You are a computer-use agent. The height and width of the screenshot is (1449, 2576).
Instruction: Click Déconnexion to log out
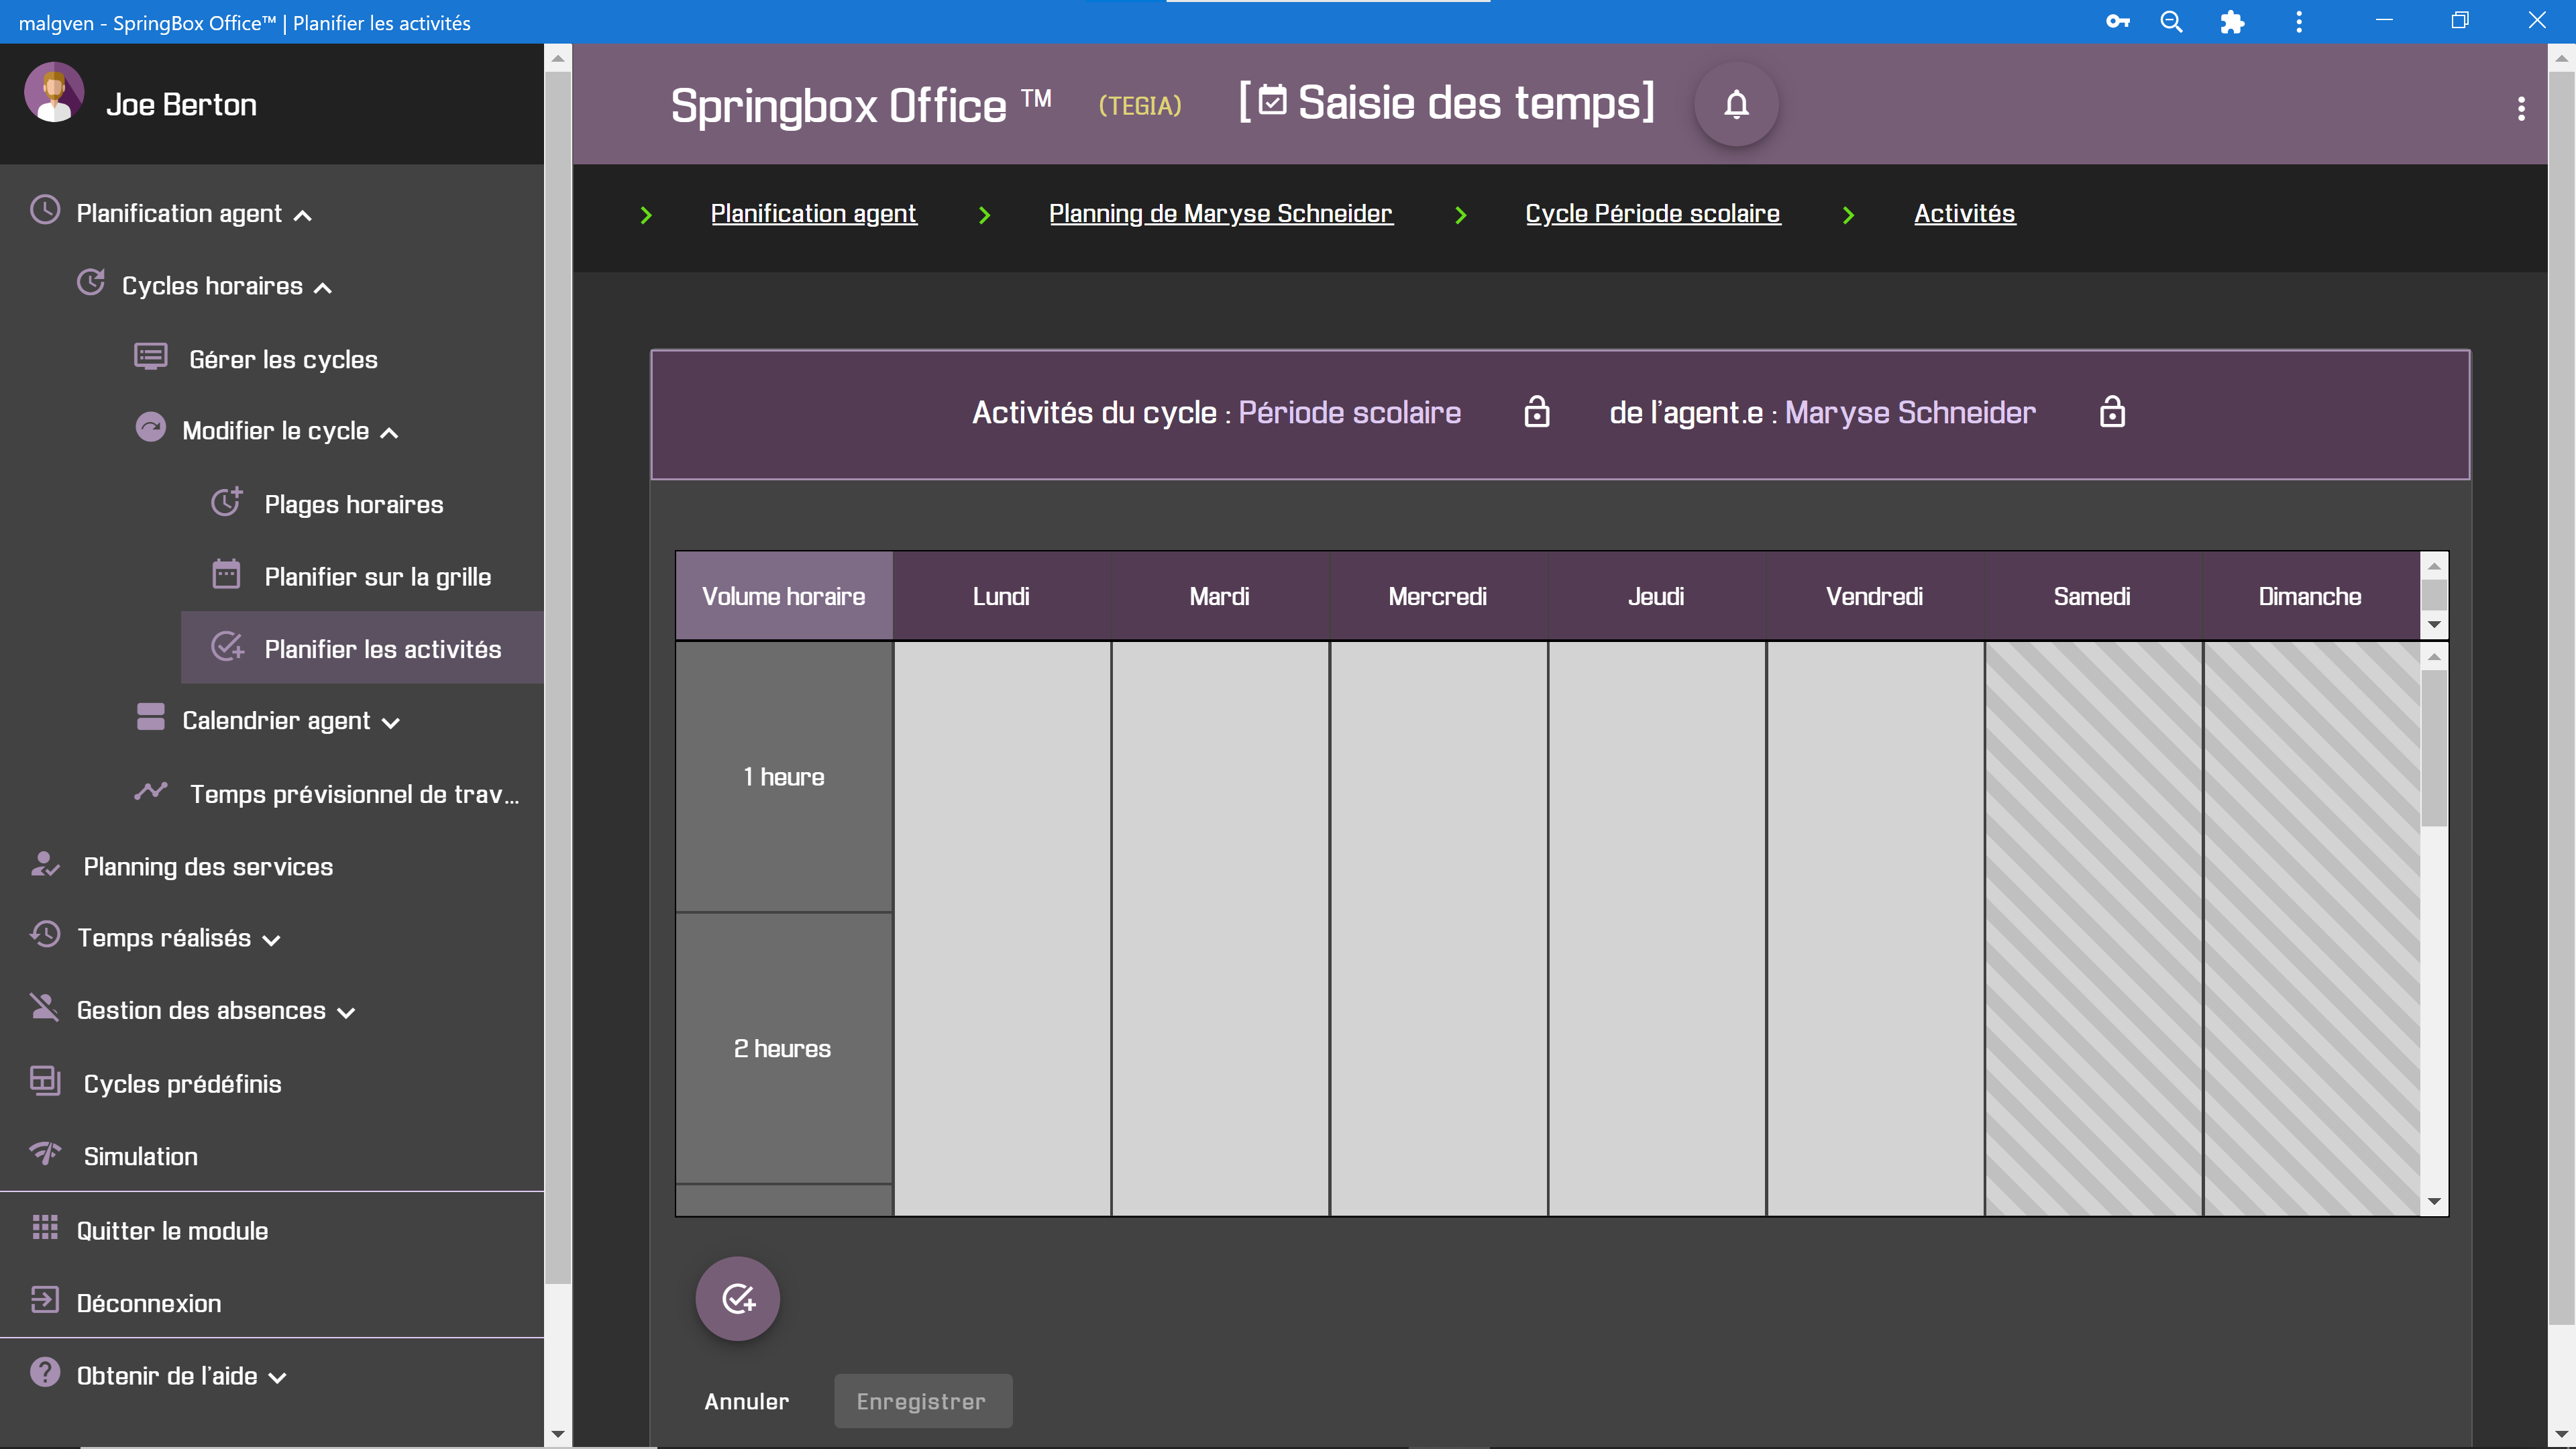pos(149,1303)
